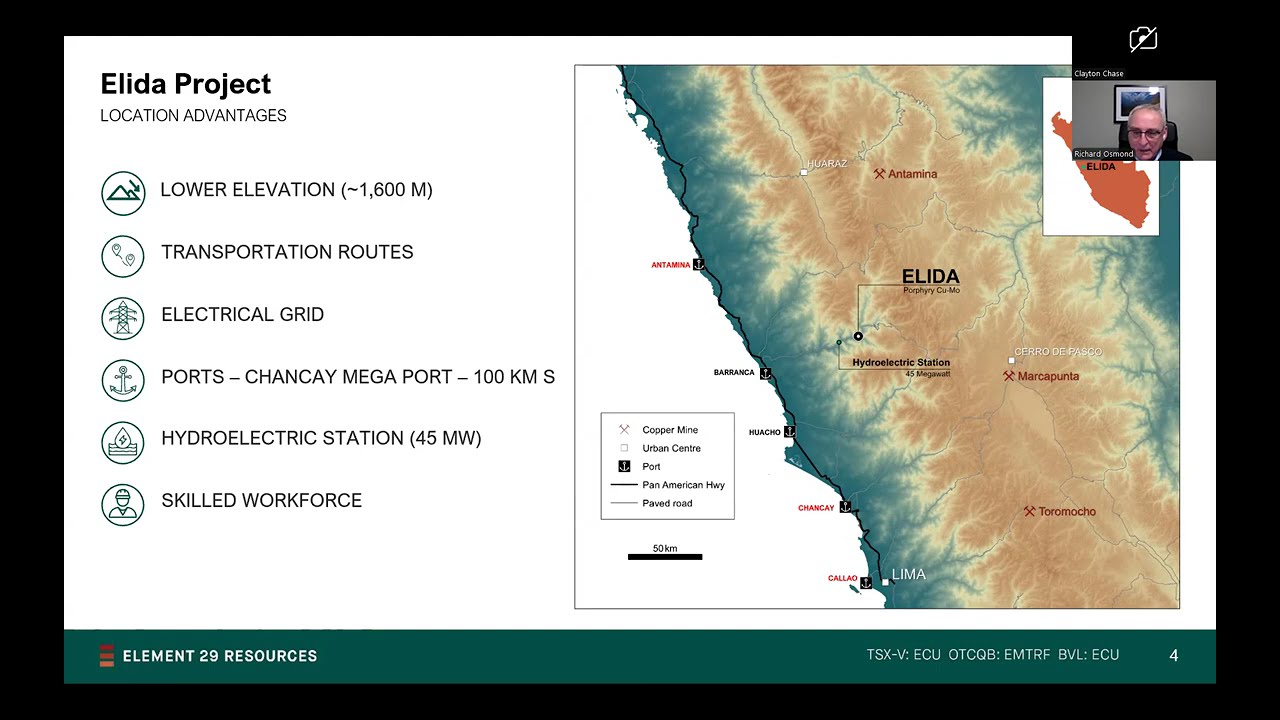Click the red CHANCAY port label
The image size is (1280, 720).
(816, 508)
